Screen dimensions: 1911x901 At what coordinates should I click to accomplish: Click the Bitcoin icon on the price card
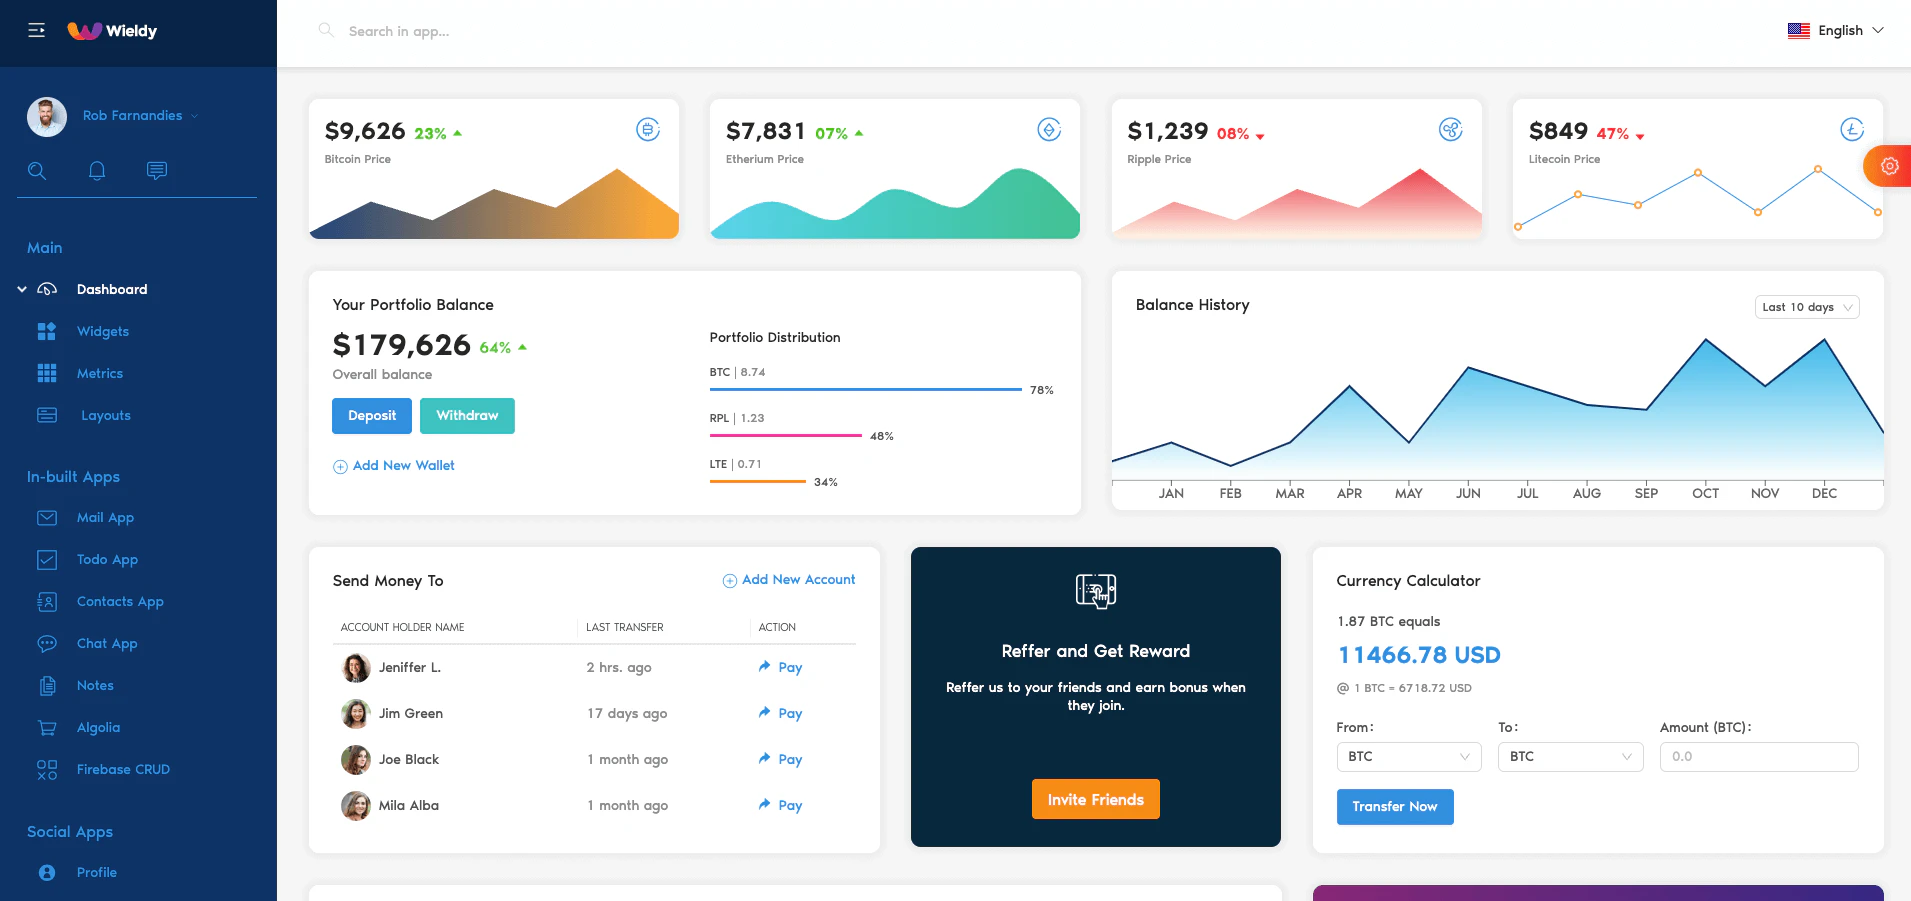[648, 129]
